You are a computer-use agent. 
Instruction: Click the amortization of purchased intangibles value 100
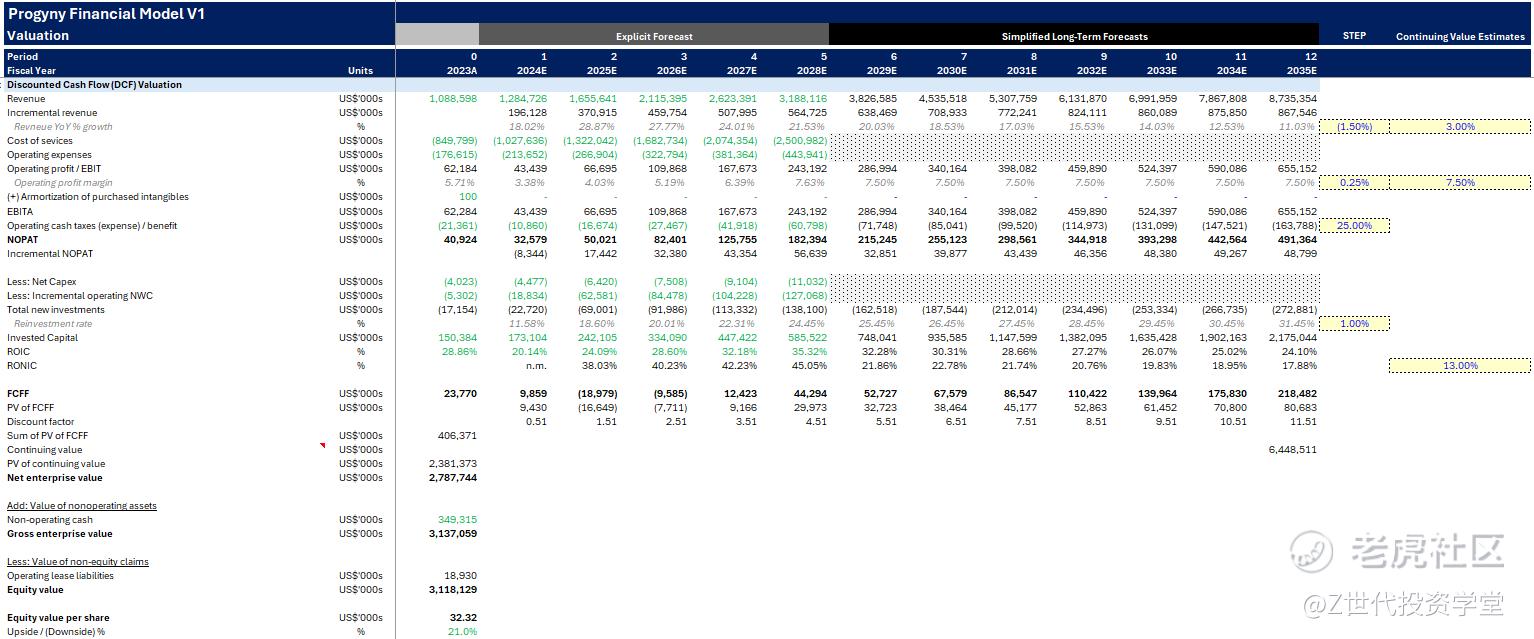[x=468, y=197]
